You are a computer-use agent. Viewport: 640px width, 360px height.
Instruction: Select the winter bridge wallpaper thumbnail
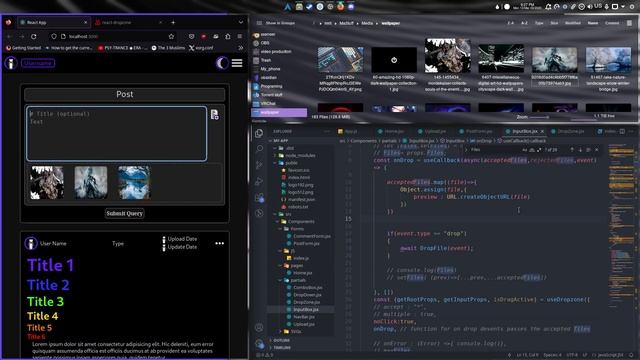608,60
